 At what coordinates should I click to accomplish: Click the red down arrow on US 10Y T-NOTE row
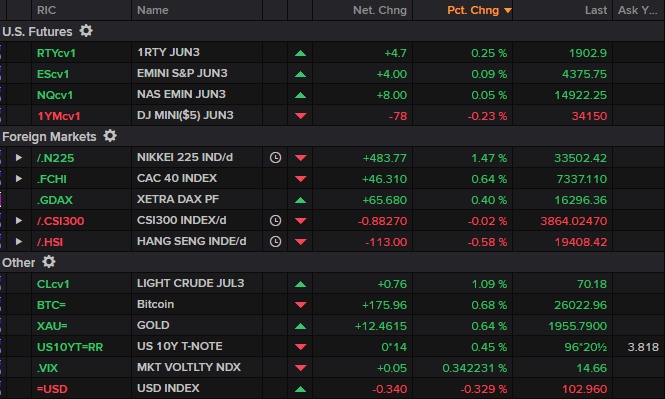click(x=300, y=347)
